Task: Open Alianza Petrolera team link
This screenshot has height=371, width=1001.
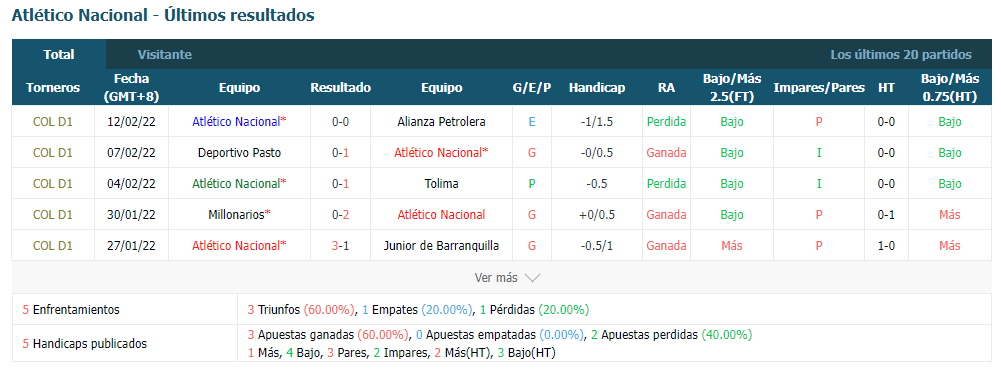Action: pos(441,122)
